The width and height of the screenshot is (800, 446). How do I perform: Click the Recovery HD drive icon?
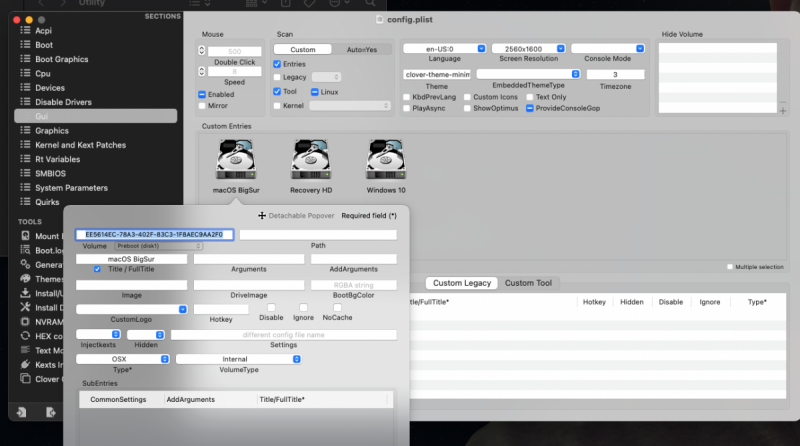point(311,161)
